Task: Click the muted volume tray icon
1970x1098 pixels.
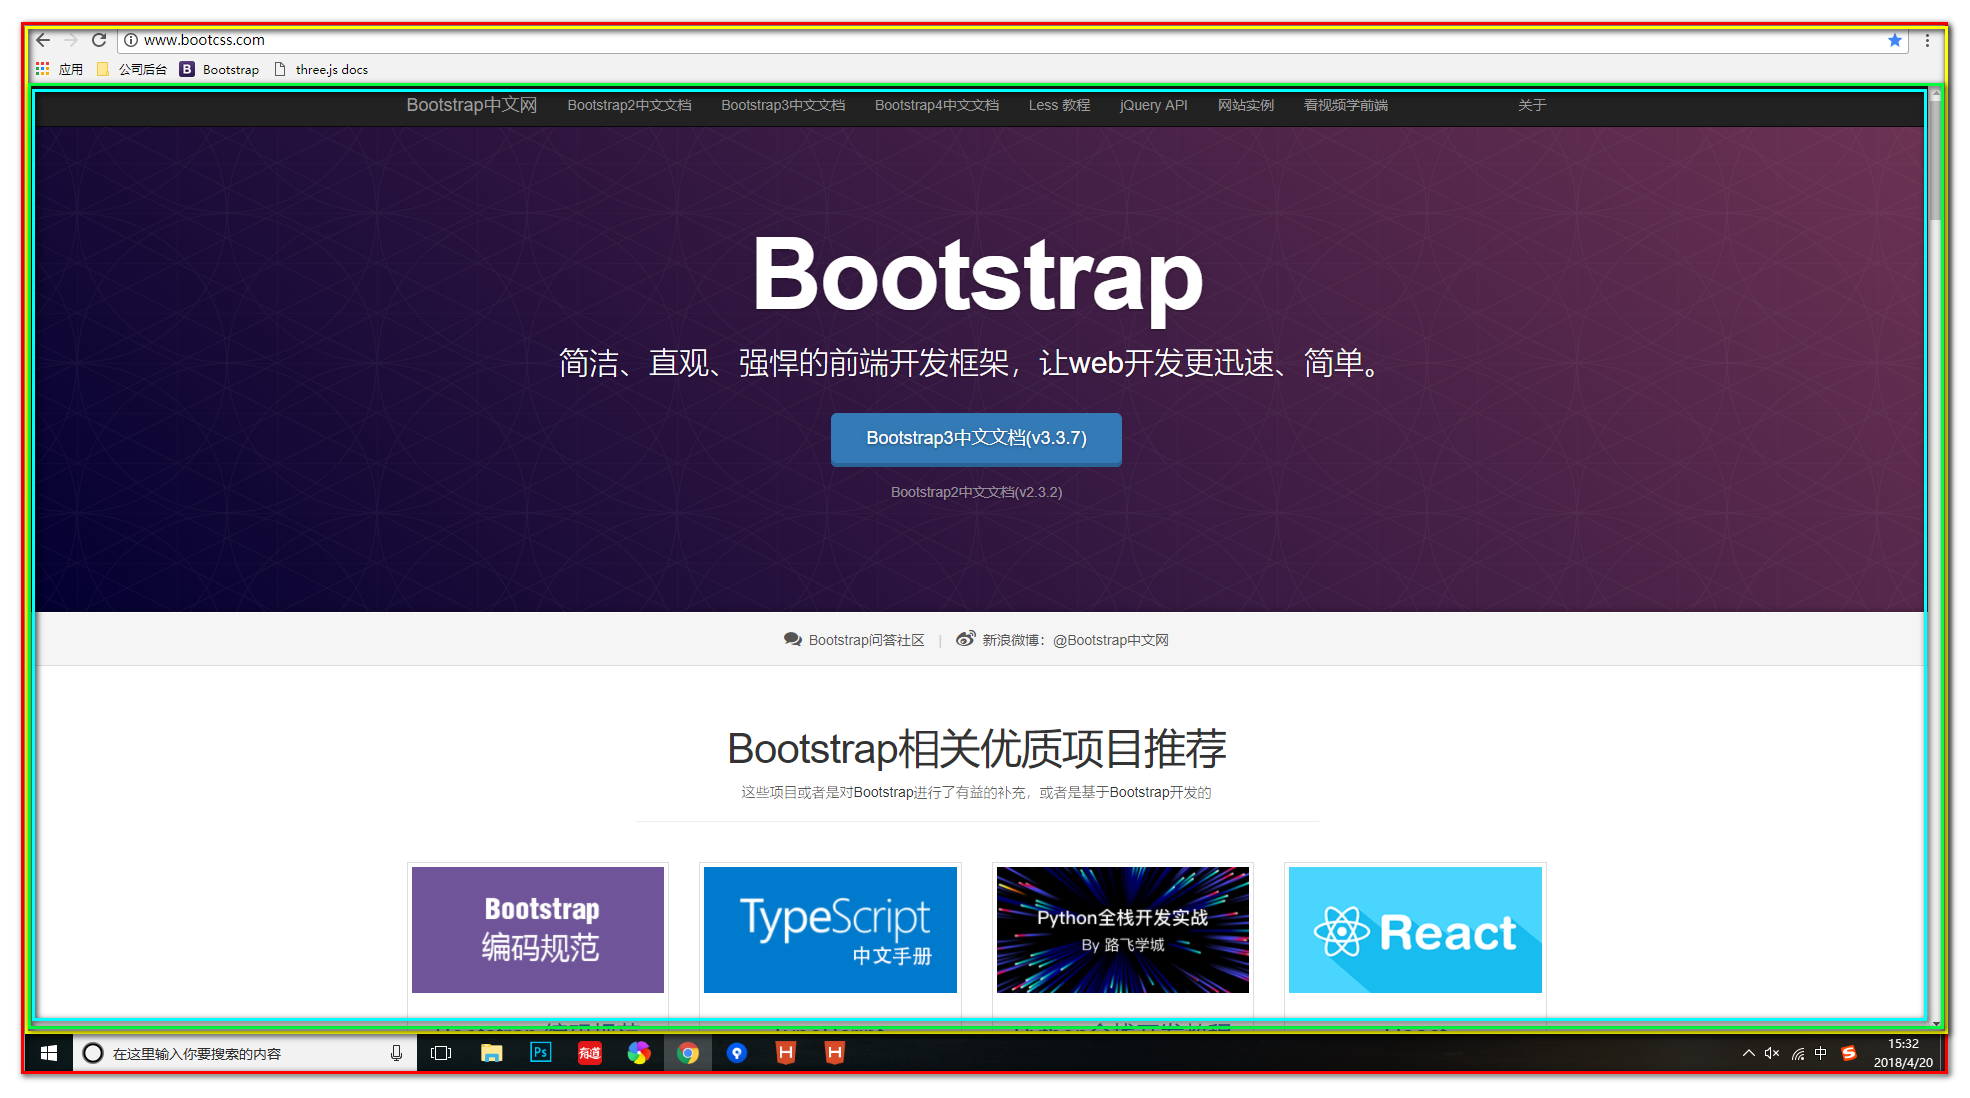Action: [1772, 1053]
